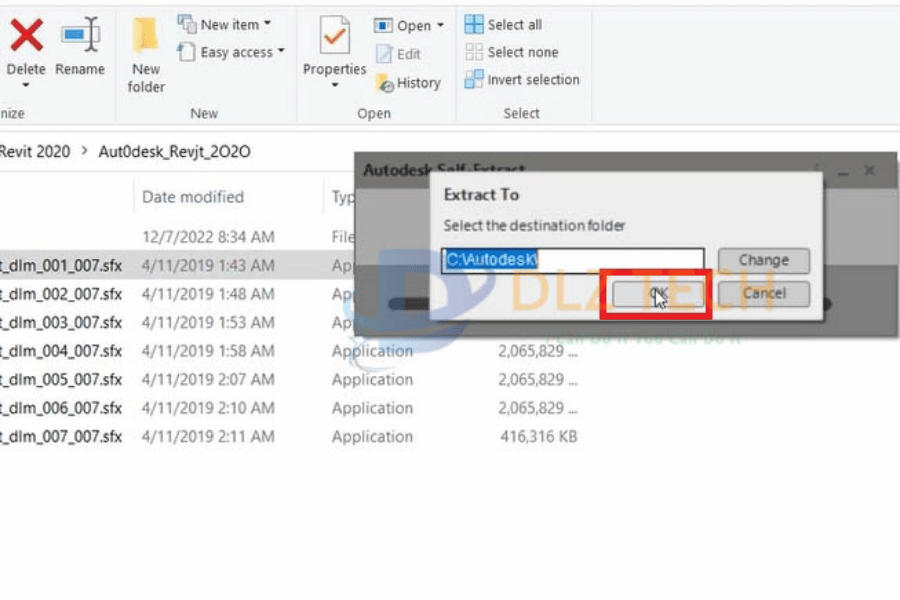Click the red X Delete icon

pos(26,35)
